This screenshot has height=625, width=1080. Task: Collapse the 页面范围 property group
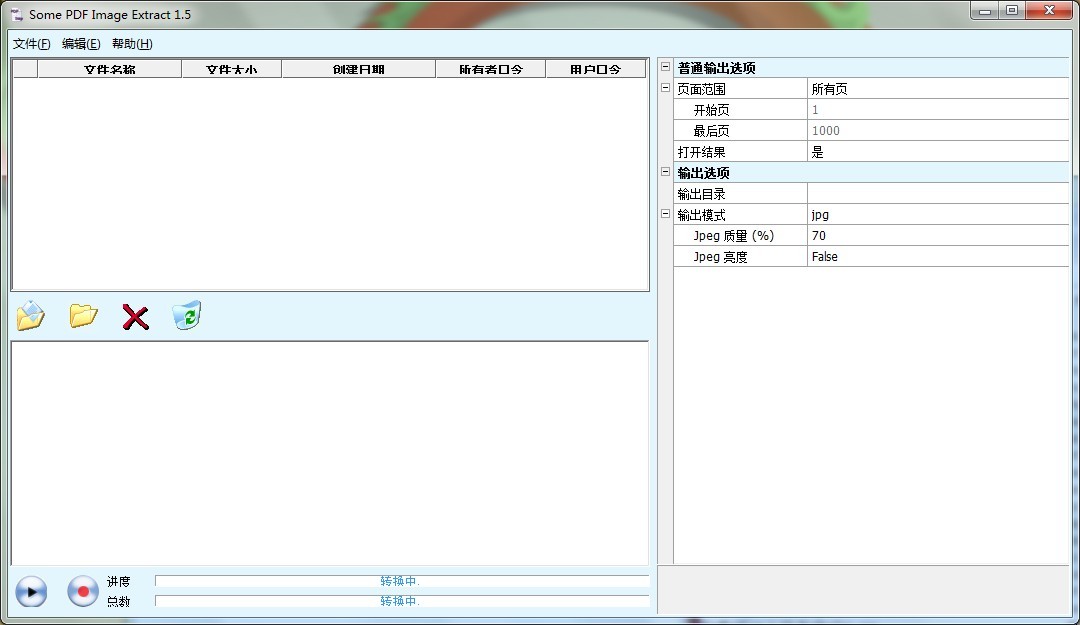click(666, 89)
